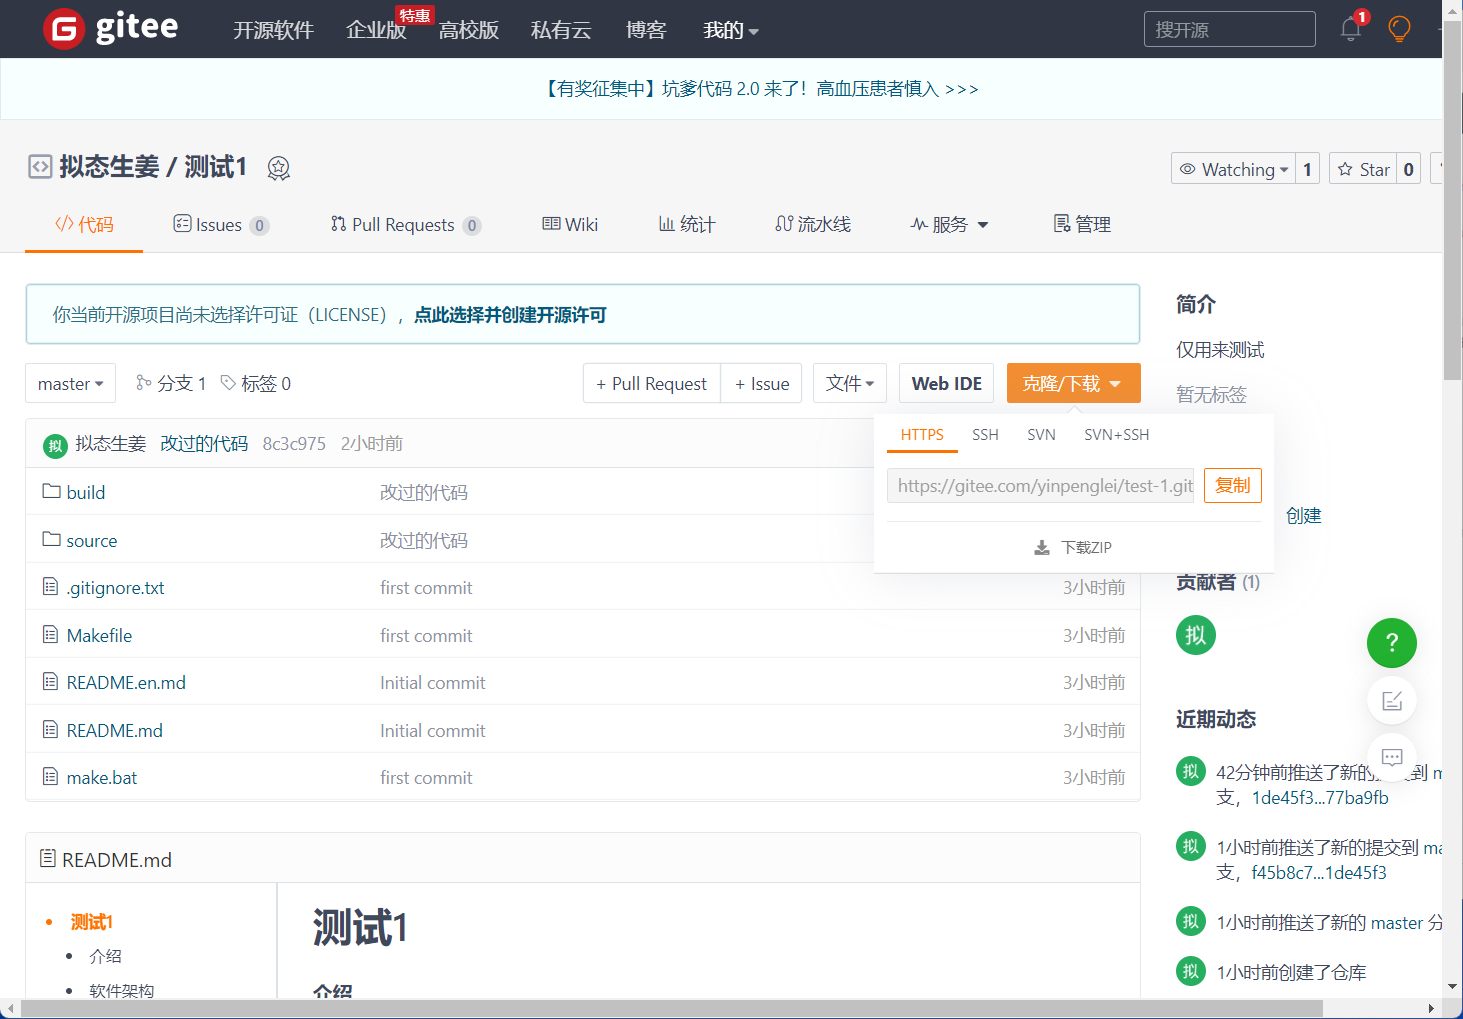This screenshot has height=1019, width=1463.
Task: Open the Makefile file
Action: tap(99, 635)
